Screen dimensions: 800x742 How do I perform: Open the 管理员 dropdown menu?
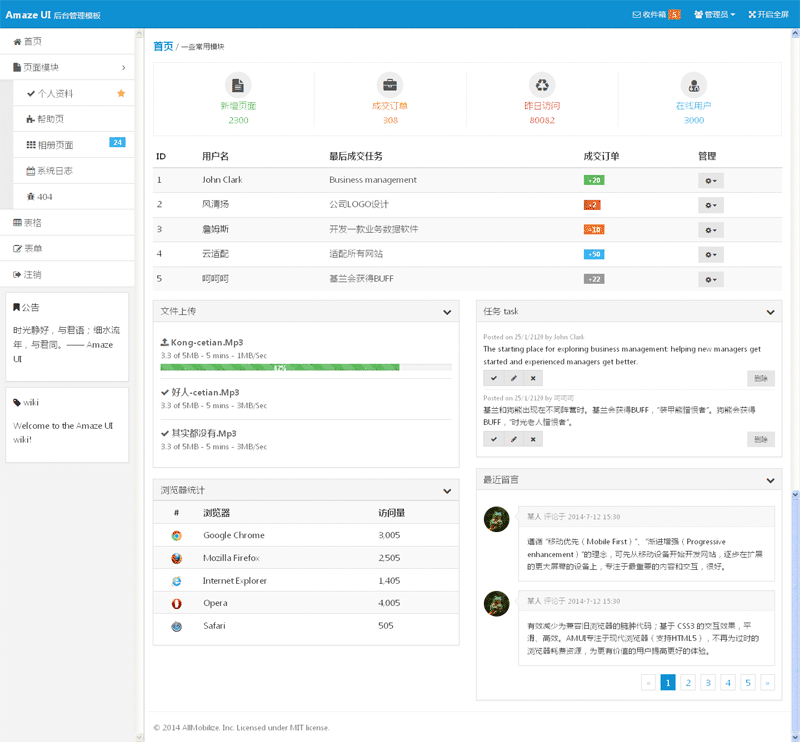714,14
